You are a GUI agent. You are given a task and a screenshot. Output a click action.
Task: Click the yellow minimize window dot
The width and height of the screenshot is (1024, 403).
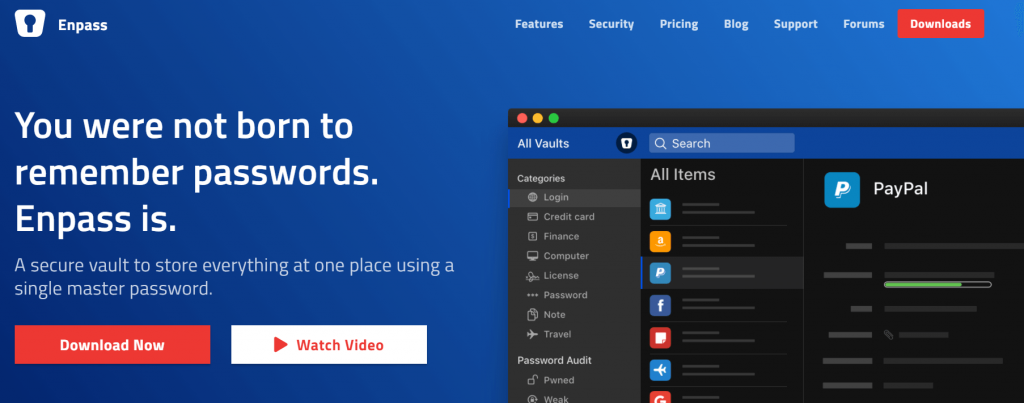click(537, 118)
